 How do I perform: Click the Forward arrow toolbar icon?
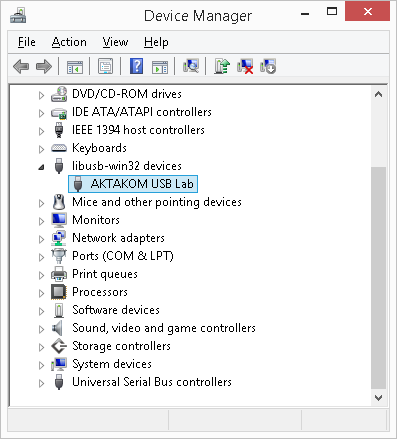pyautogui.click(x=44, y=66)
